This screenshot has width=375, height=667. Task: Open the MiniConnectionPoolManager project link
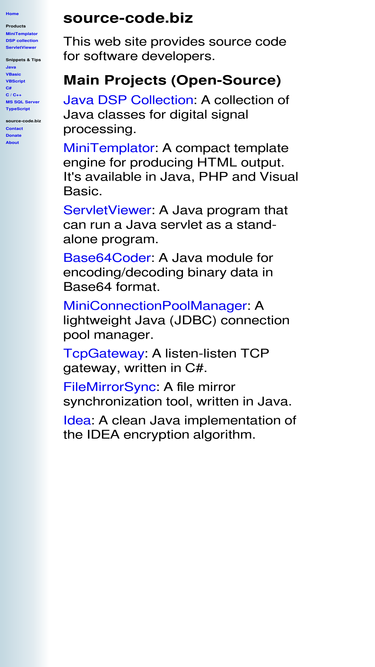[x=155, y=306]
